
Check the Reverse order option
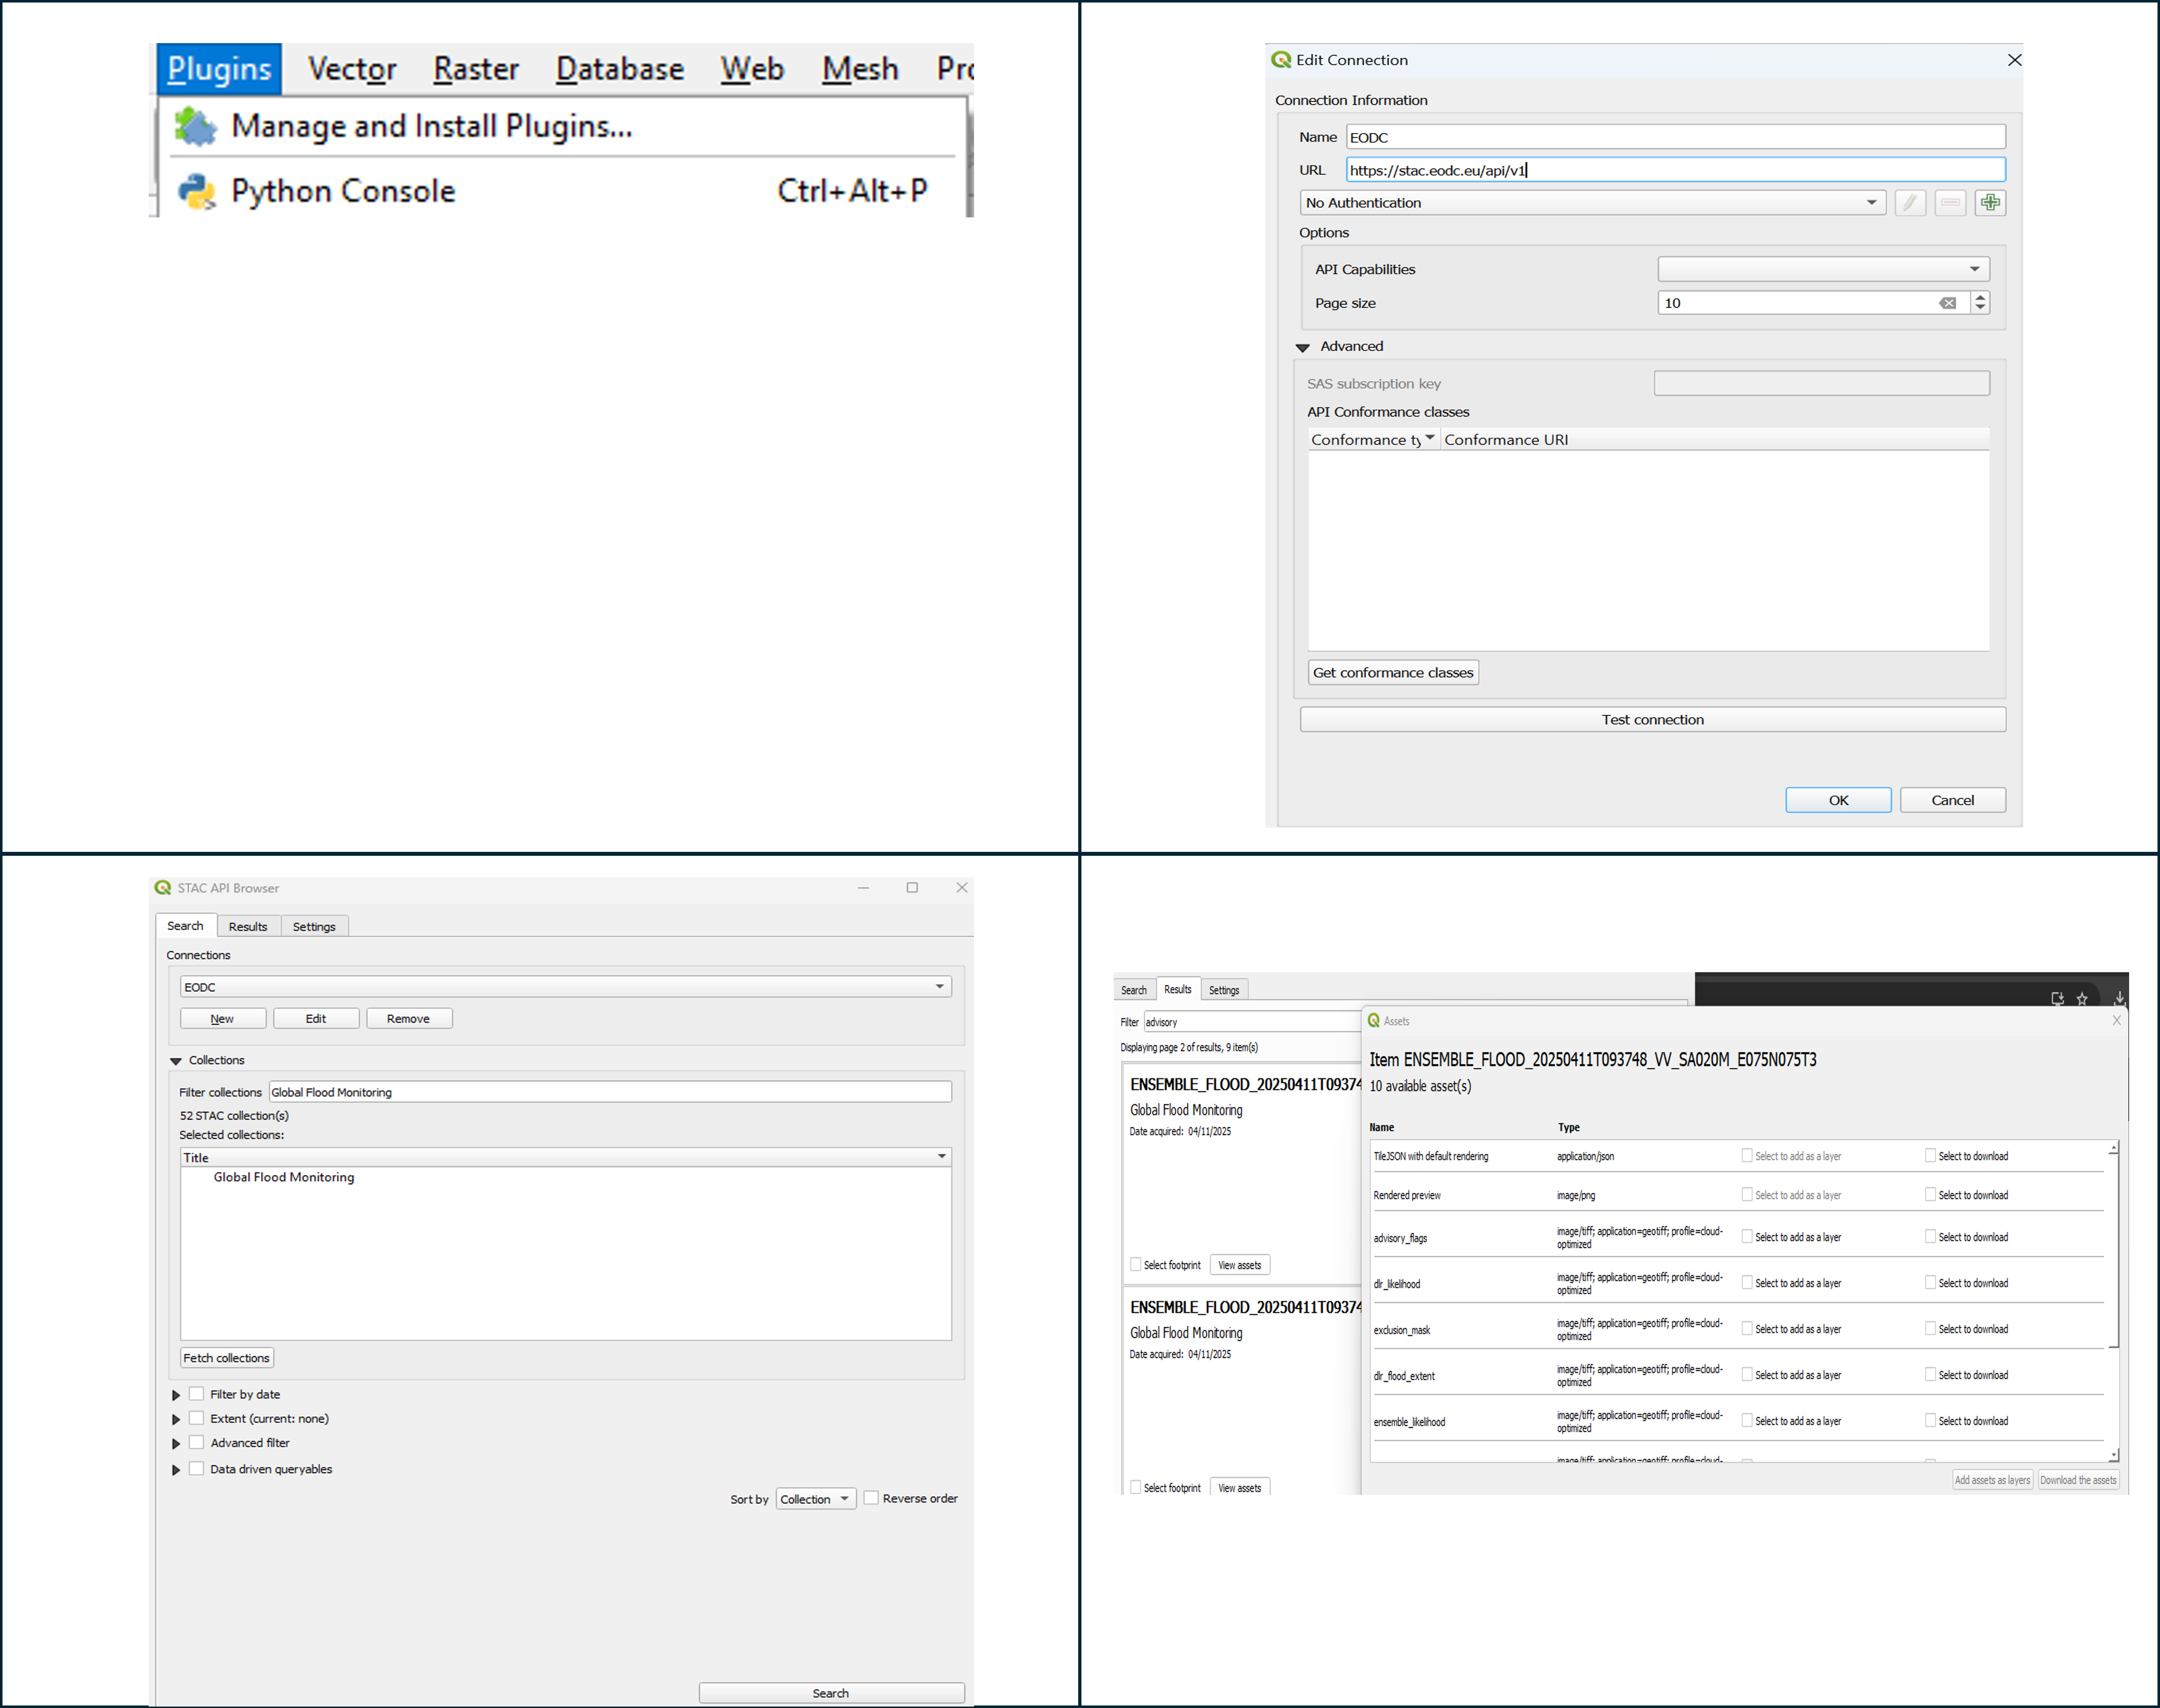[871, 1498]
